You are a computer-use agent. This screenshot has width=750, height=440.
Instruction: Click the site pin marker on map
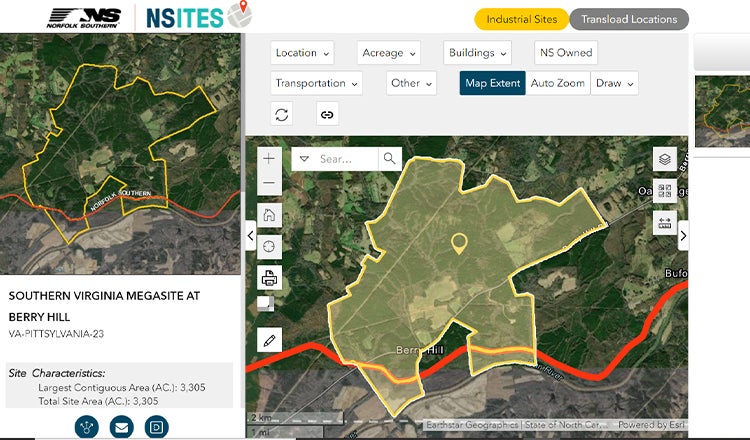pos(459,243)
